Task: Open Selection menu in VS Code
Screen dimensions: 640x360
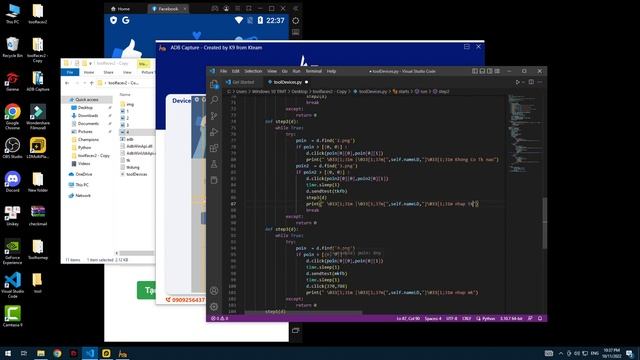Action: (x=253, y=71)
